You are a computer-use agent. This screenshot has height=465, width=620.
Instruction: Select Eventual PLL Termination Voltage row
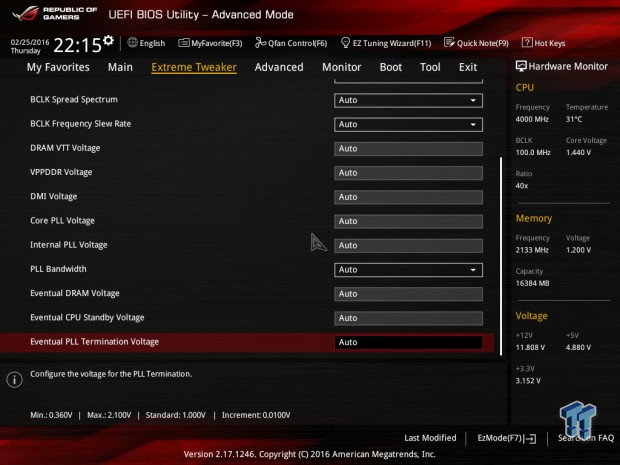click(247, 342)
